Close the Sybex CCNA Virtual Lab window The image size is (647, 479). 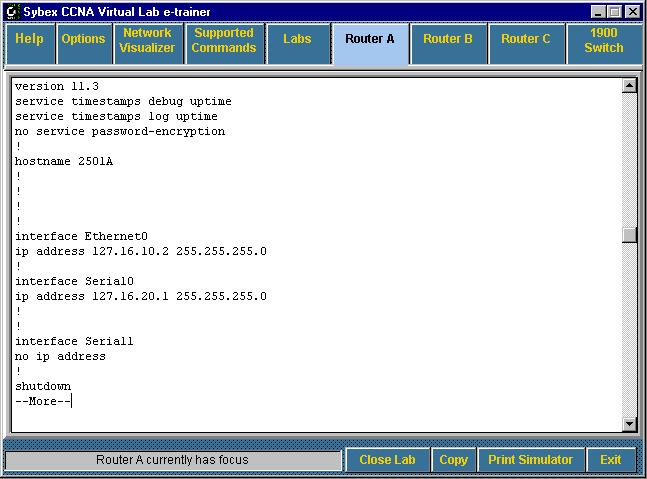click(633, 12)
